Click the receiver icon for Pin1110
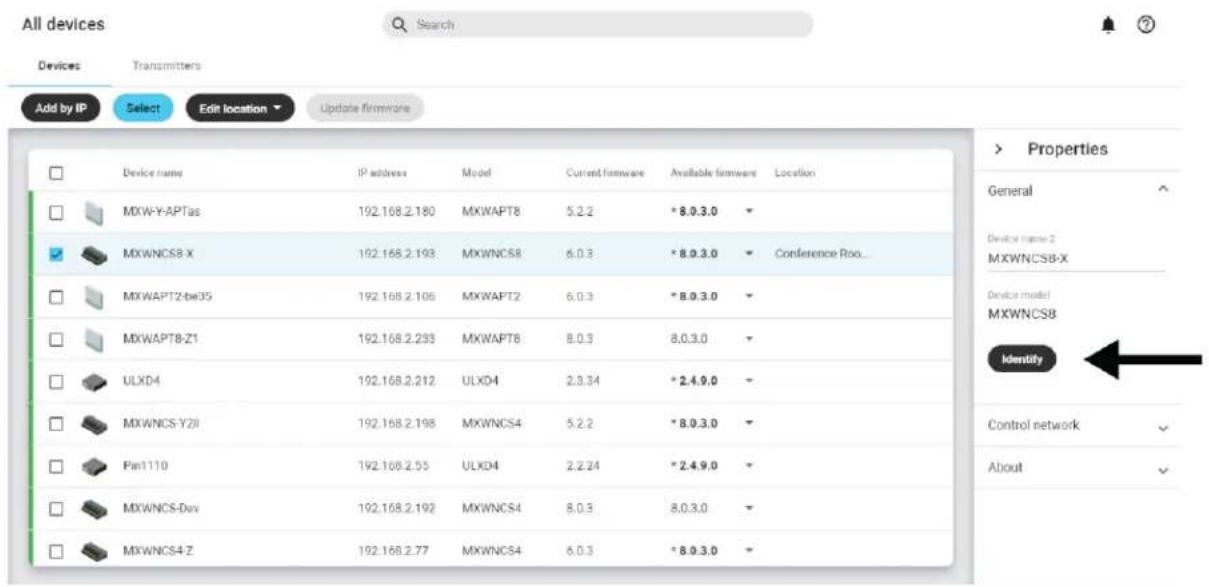Image resolution: width=1209 pixels, height=587 pixels. [93, 466]
